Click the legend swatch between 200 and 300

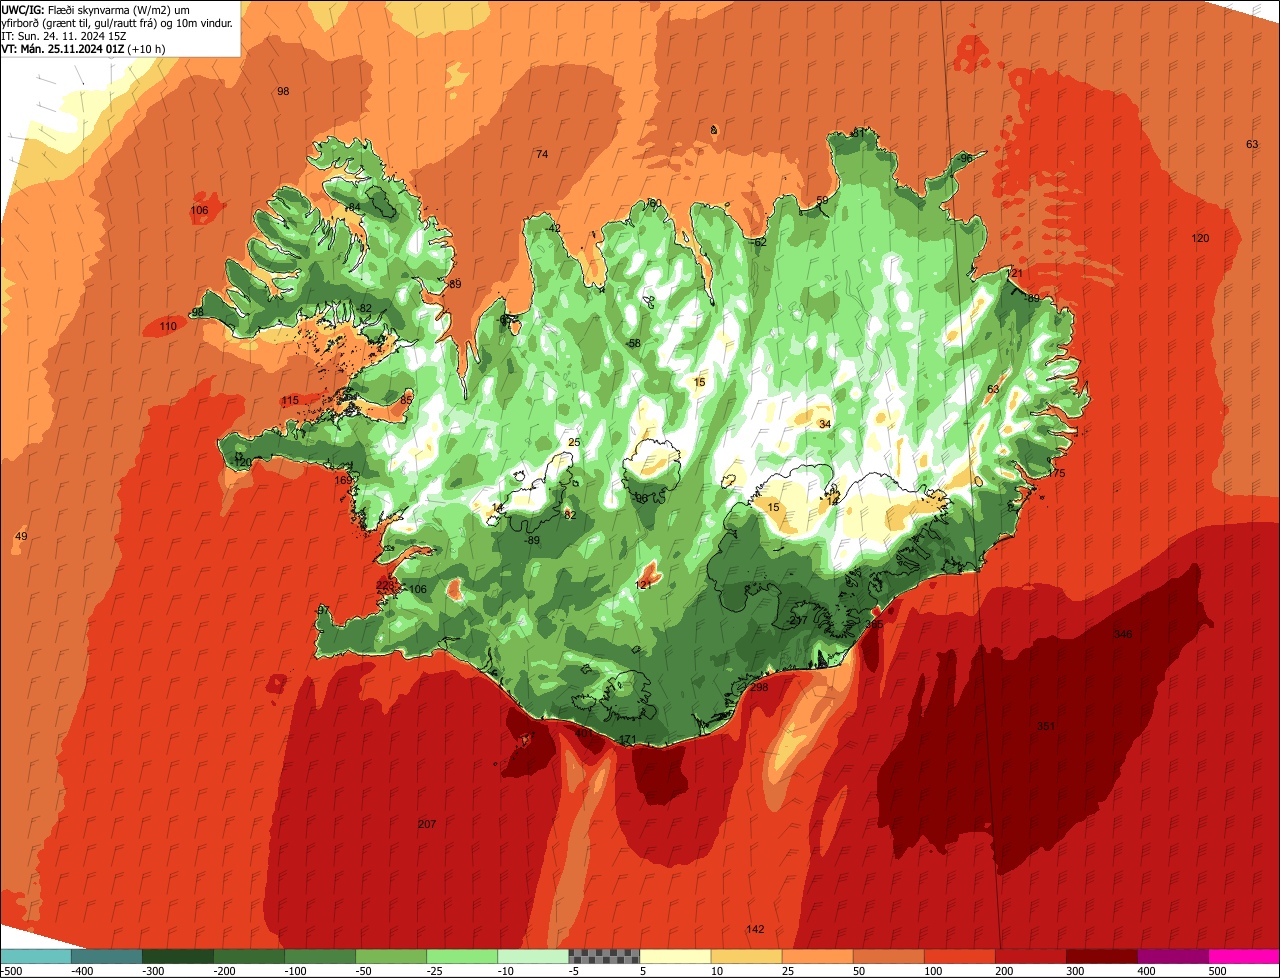click(1030, 956)
